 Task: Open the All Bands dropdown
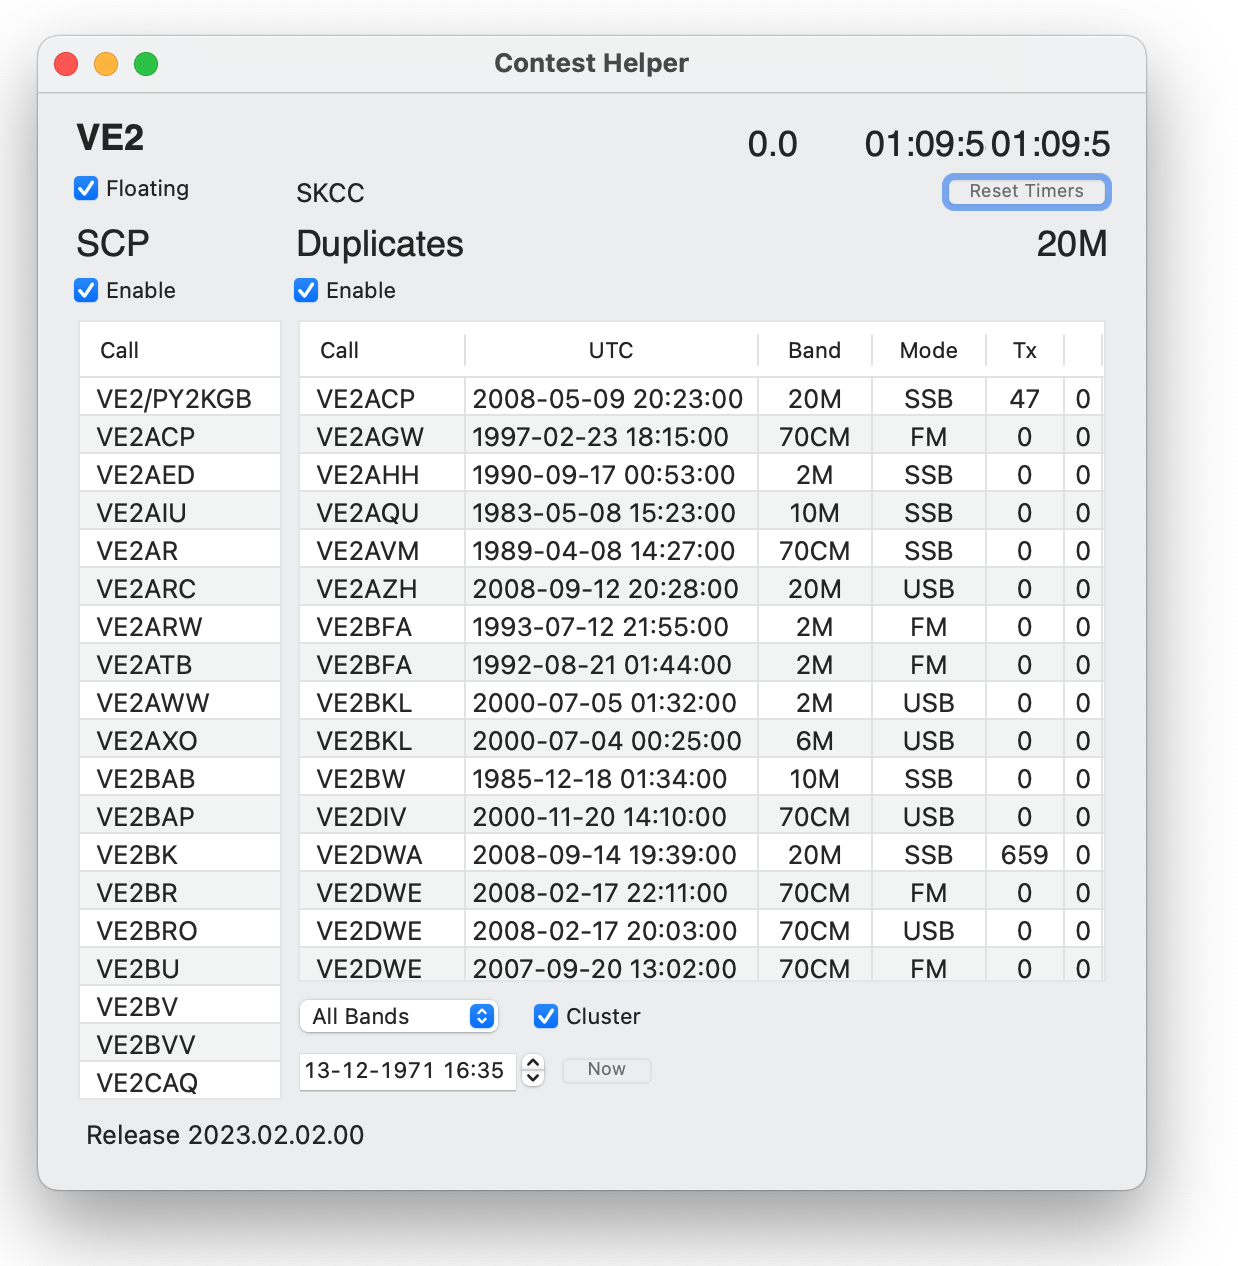coord(398,1017)
